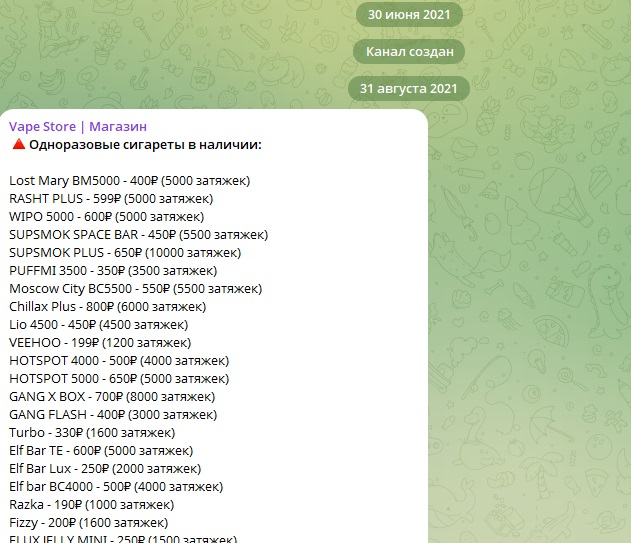Select the Fizzy - 200₽ line
The height and width of the screenshot is (543, 631).
tap(89, 523)
